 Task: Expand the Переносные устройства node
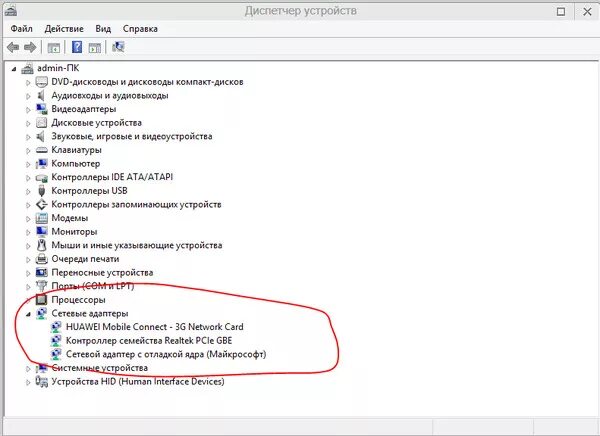[28, 273]
